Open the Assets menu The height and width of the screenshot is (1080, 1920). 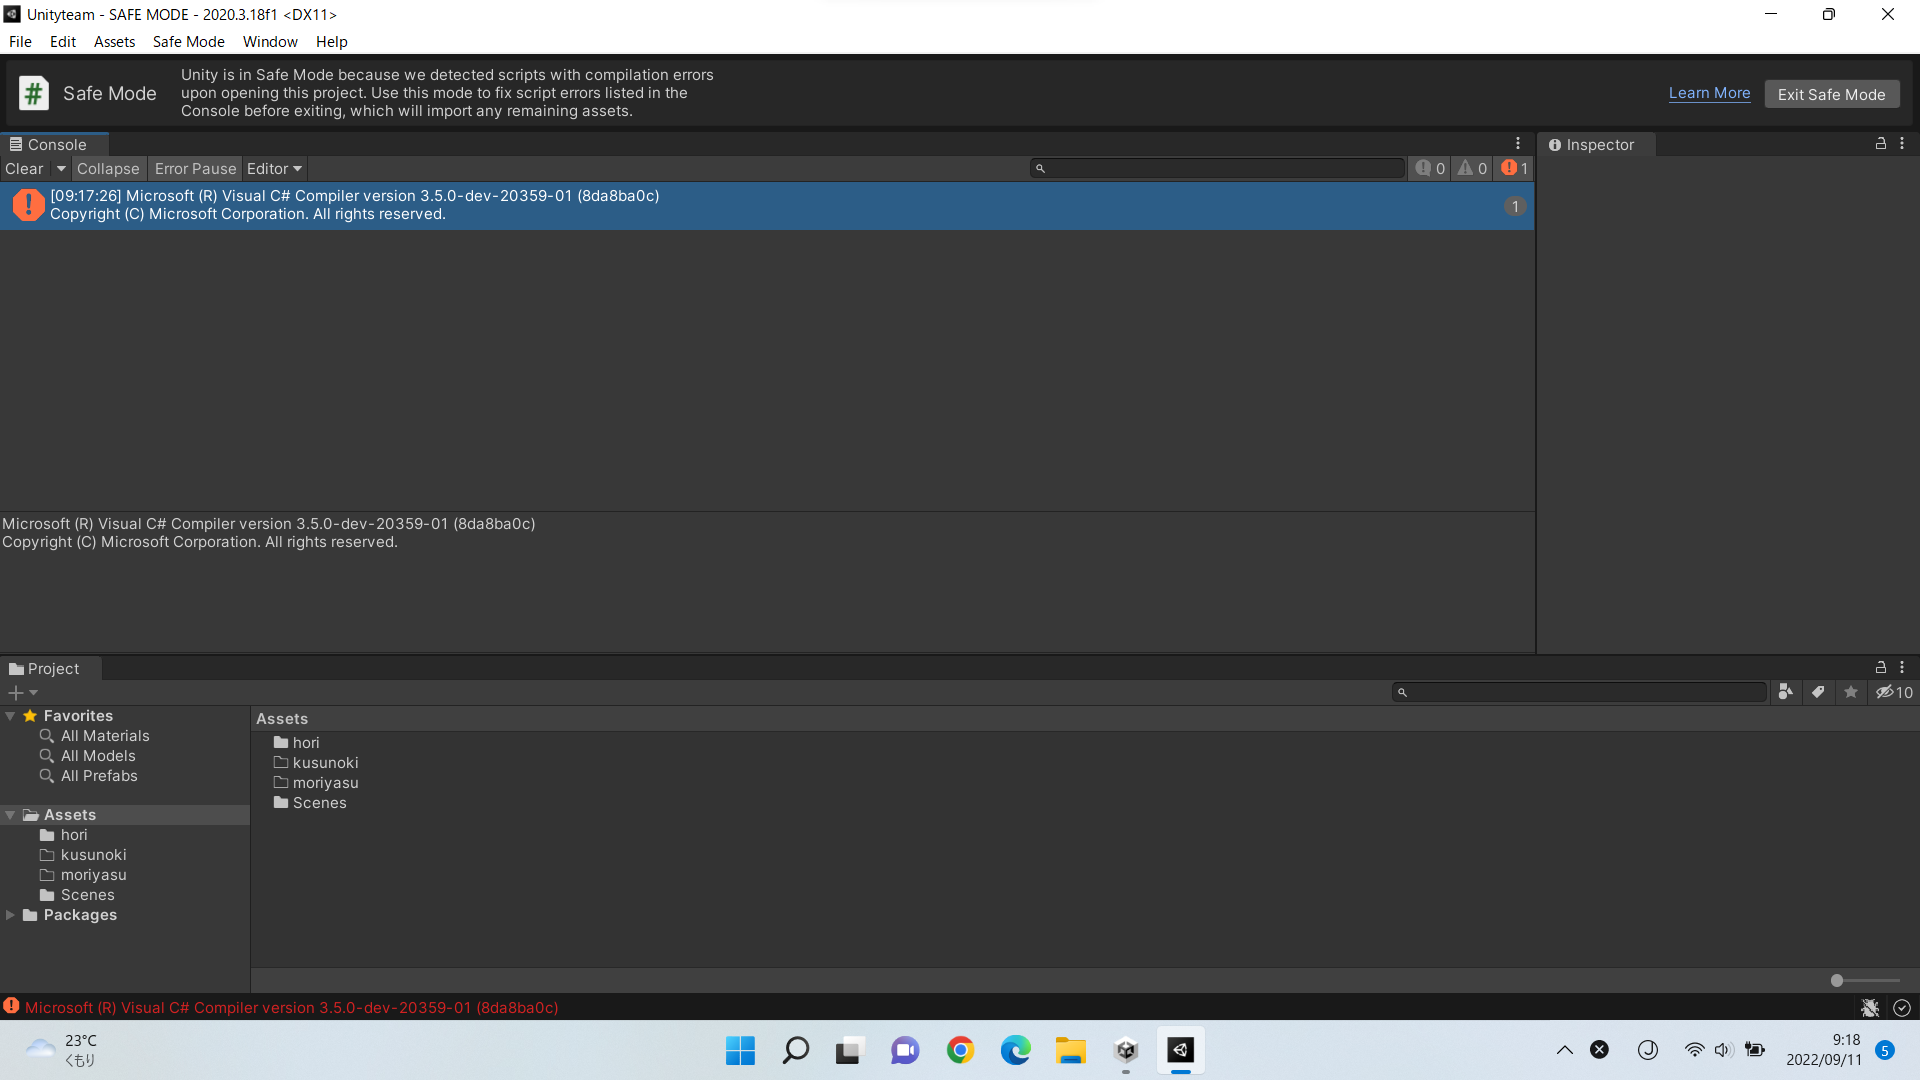[114, 41]
